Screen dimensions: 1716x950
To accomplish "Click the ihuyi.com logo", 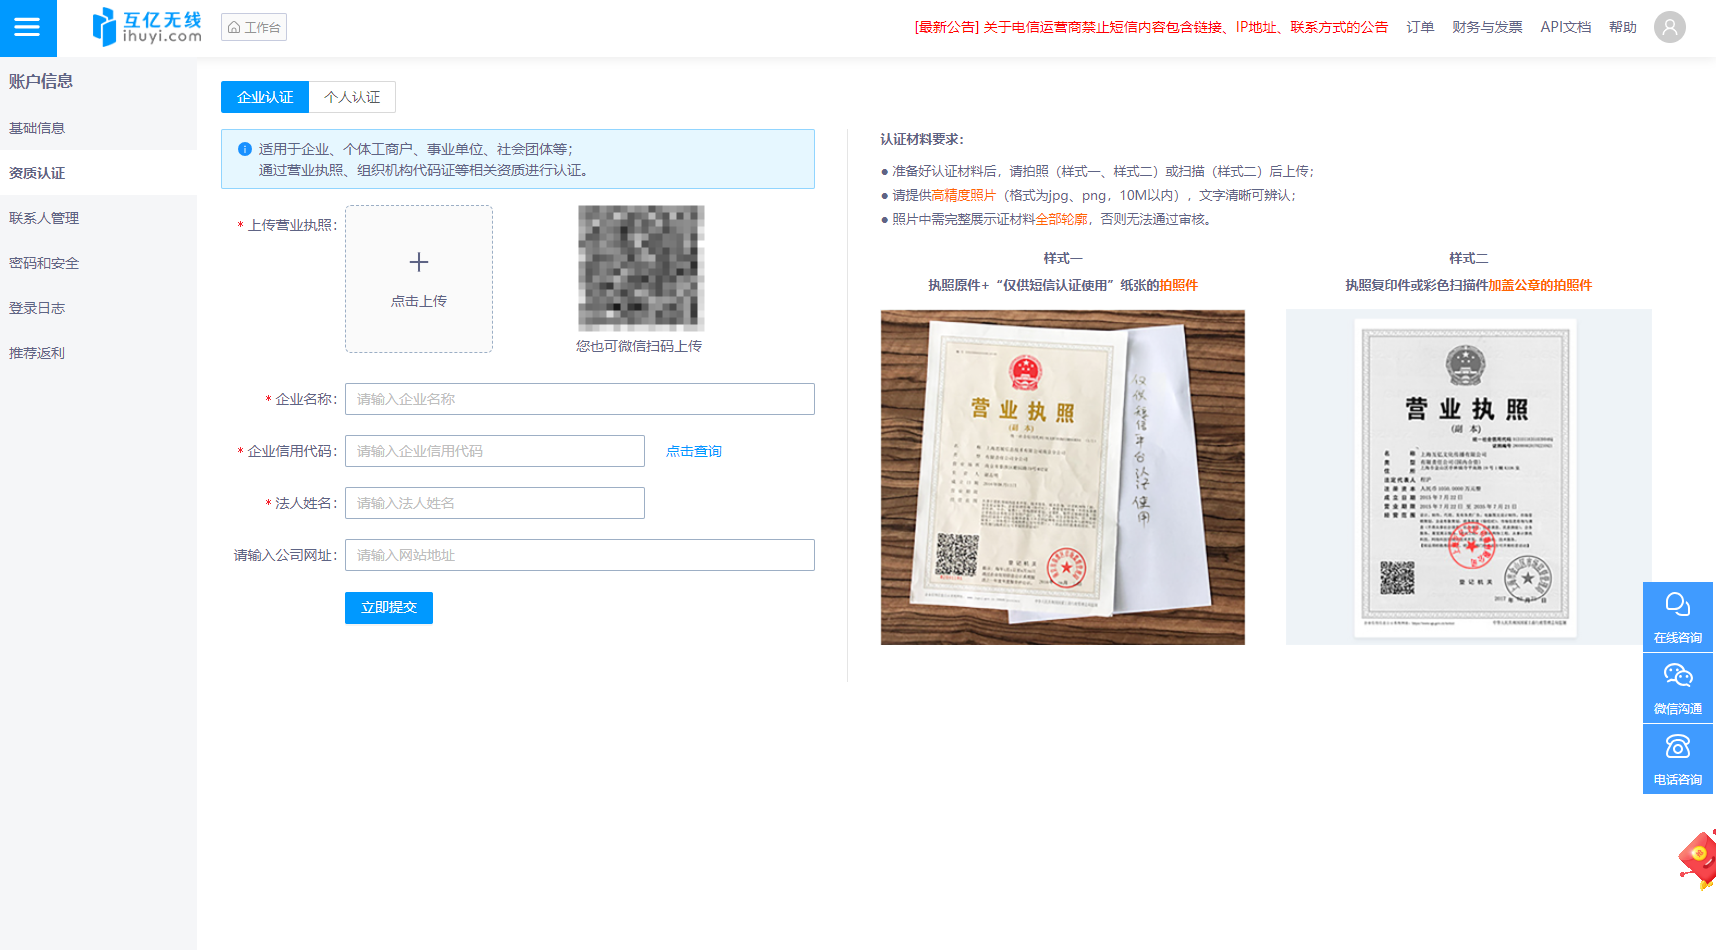I will coord(147,27).
